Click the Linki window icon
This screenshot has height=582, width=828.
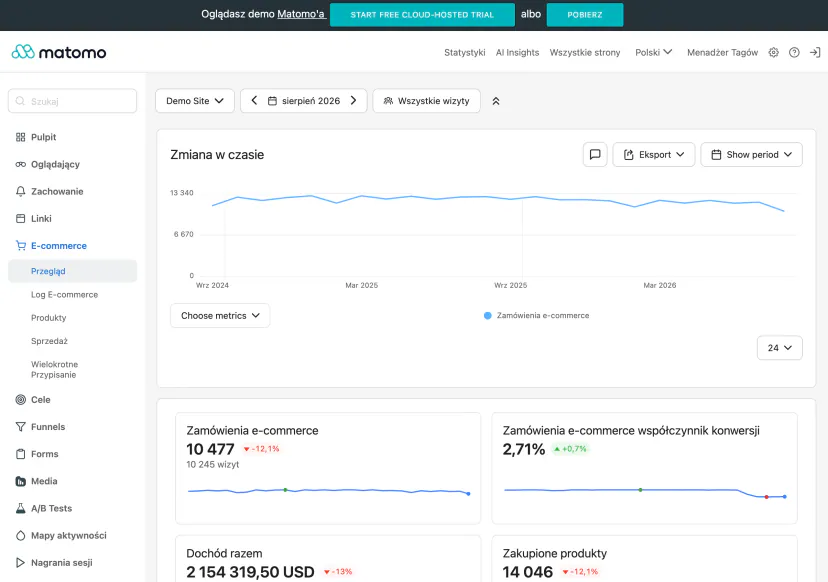click(21, 219)
